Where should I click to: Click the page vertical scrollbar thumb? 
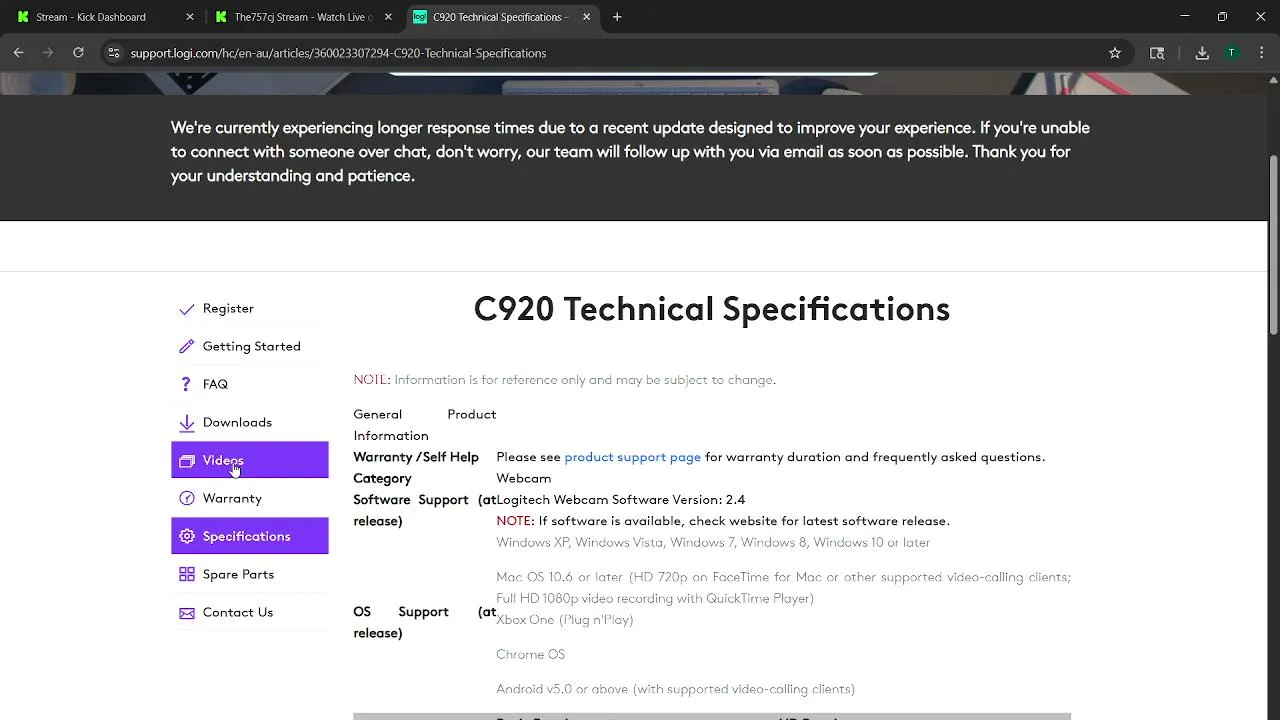[1273, 245]
